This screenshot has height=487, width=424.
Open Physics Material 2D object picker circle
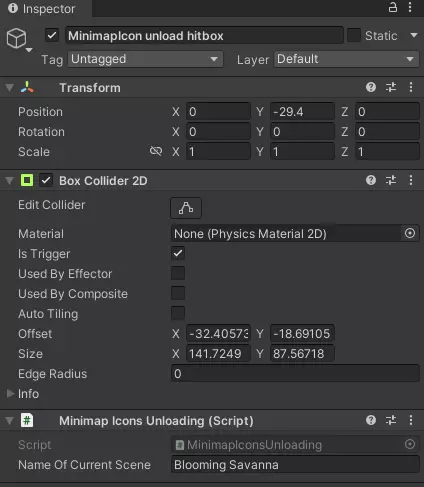(x=410, y=233)
